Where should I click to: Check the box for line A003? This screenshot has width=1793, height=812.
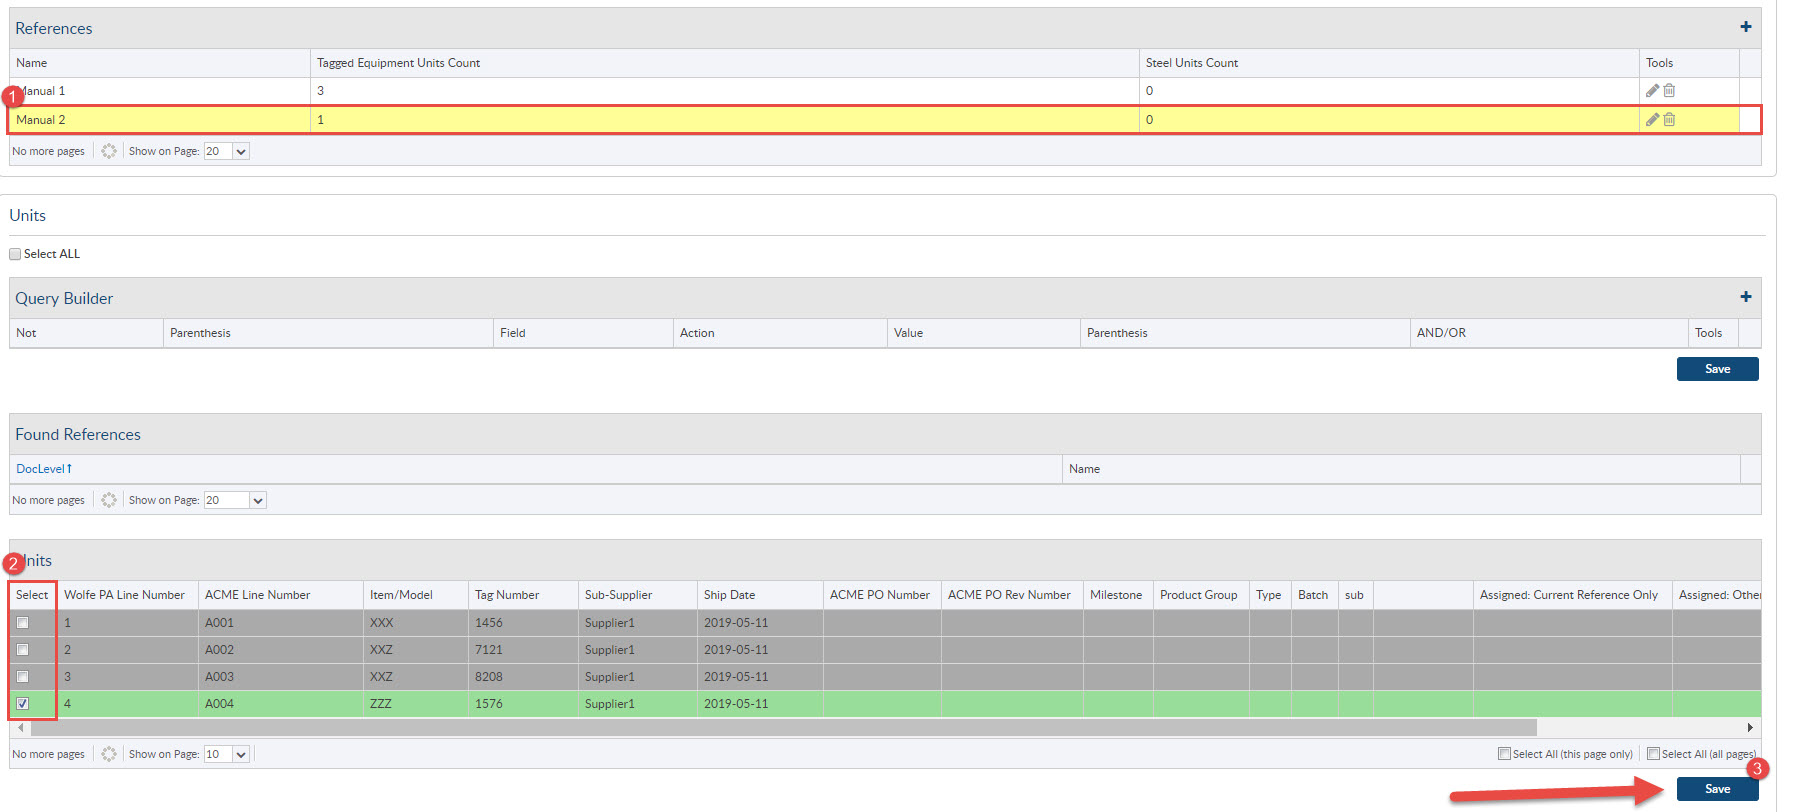click(22, 677)
